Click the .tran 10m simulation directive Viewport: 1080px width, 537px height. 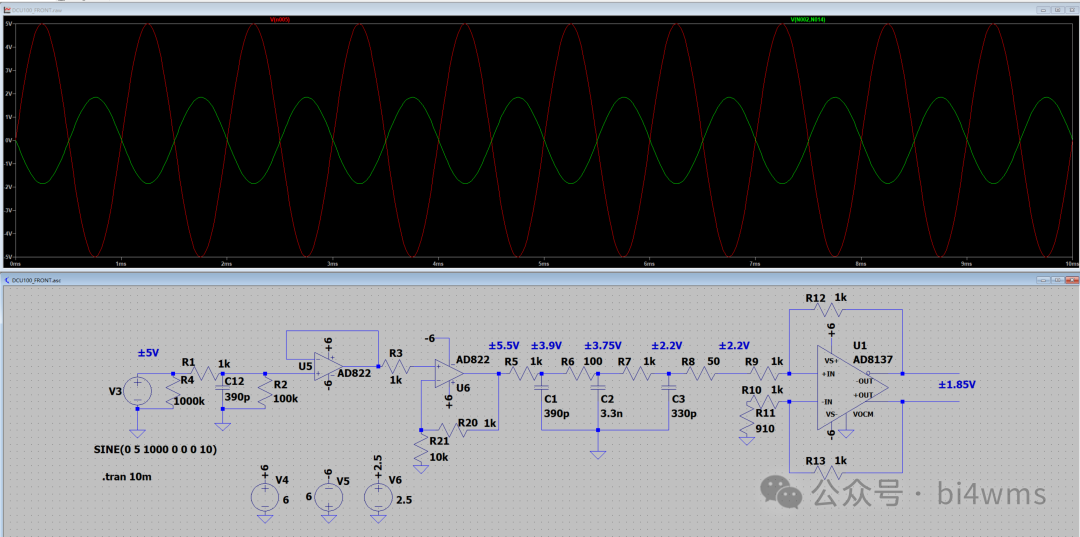pyautogui.click(x=129, y=478)
